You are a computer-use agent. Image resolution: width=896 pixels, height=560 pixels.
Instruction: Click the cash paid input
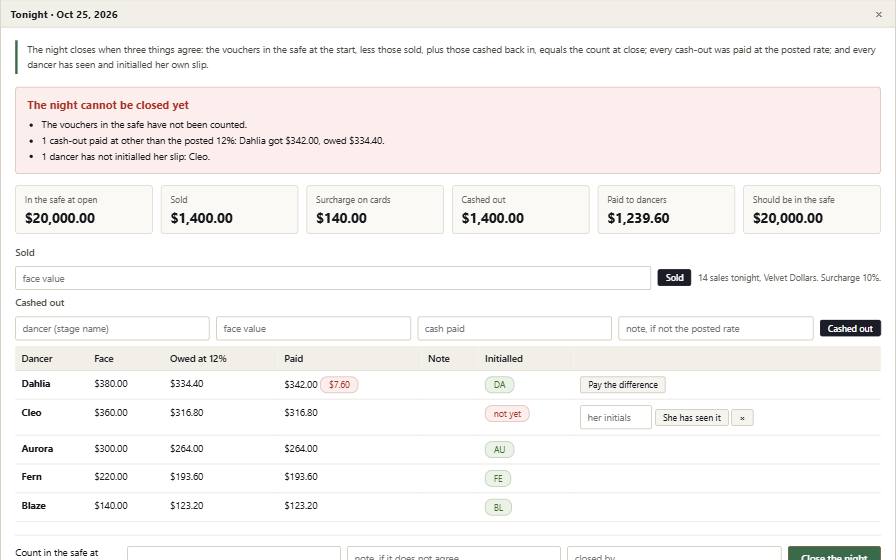[514, 329]
